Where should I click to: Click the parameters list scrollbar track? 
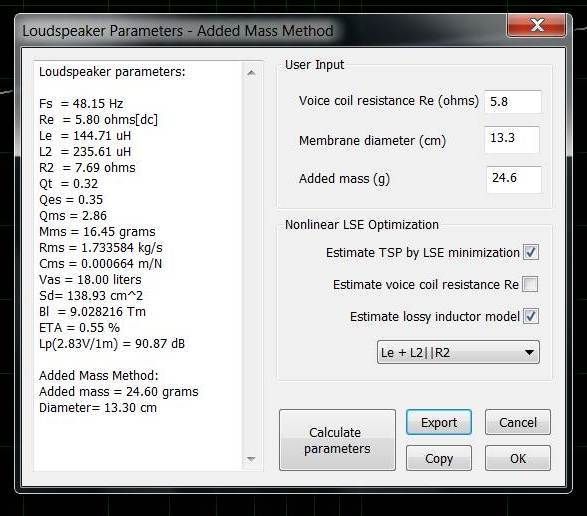pos(251,266)
